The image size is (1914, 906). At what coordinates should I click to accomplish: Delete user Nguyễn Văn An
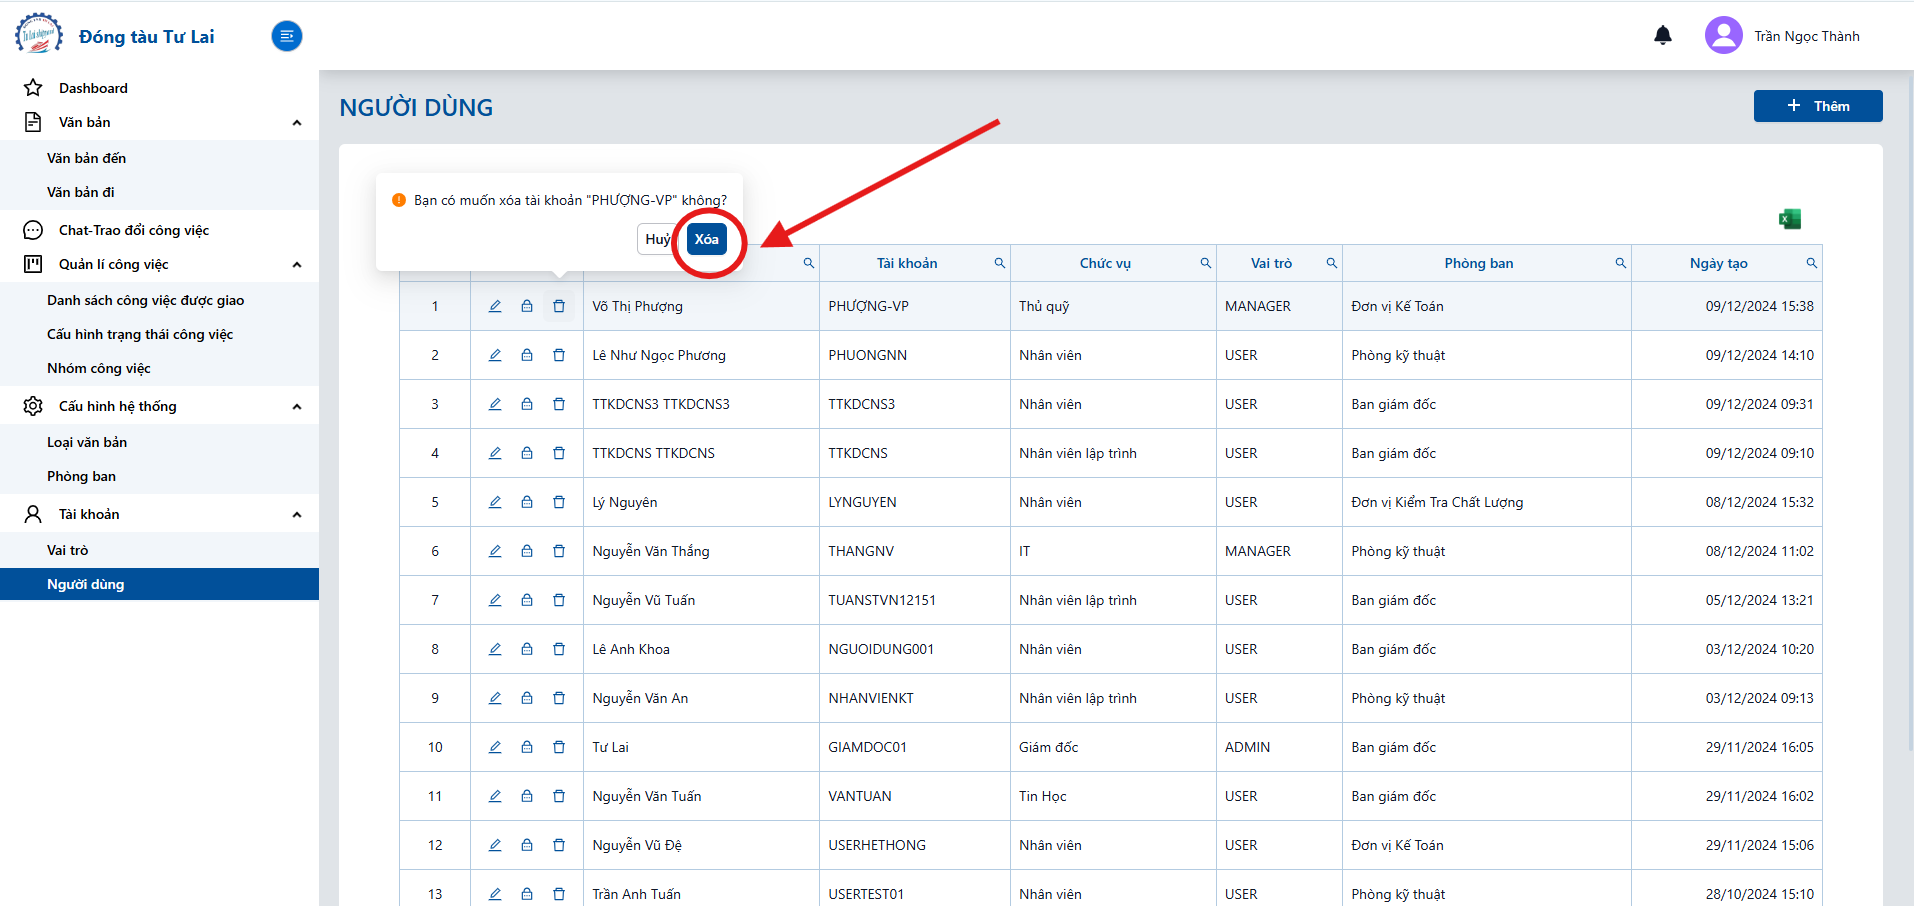click(x=559, y=698)
